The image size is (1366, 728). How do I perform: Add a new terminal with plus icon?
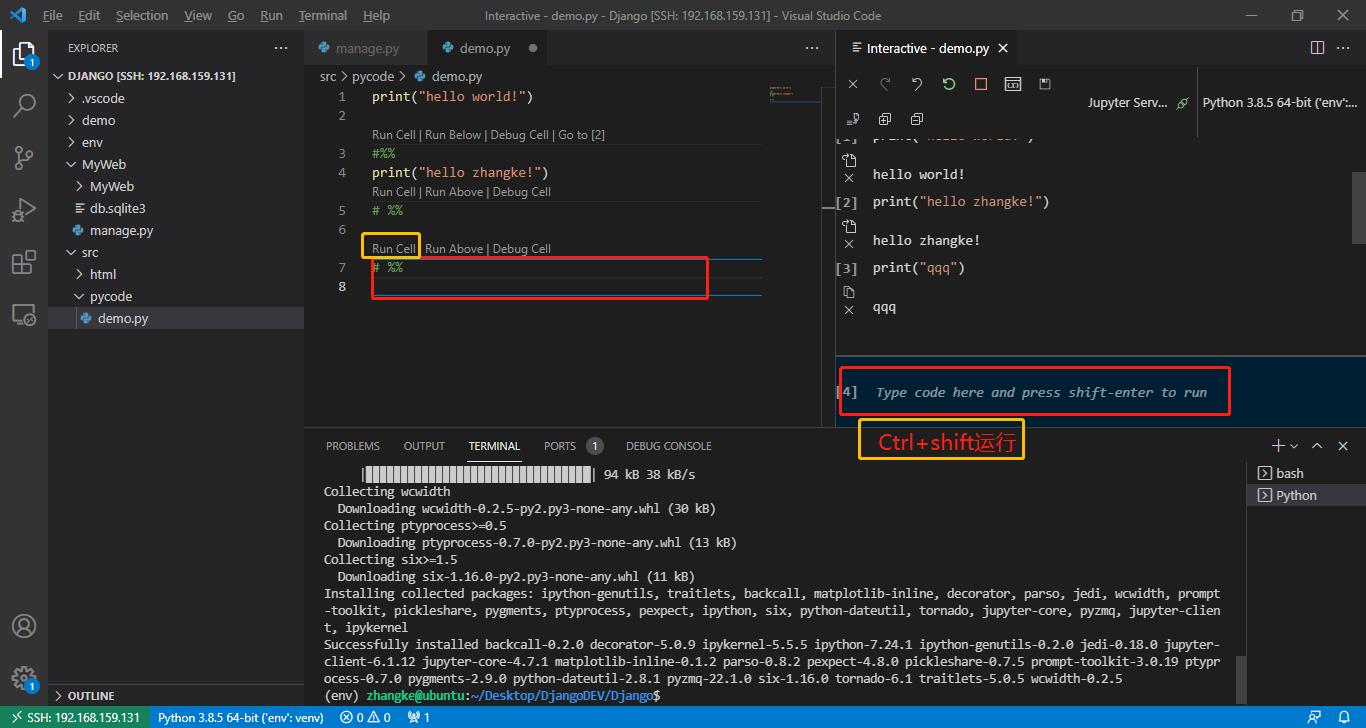click(x=1278, y=446)
